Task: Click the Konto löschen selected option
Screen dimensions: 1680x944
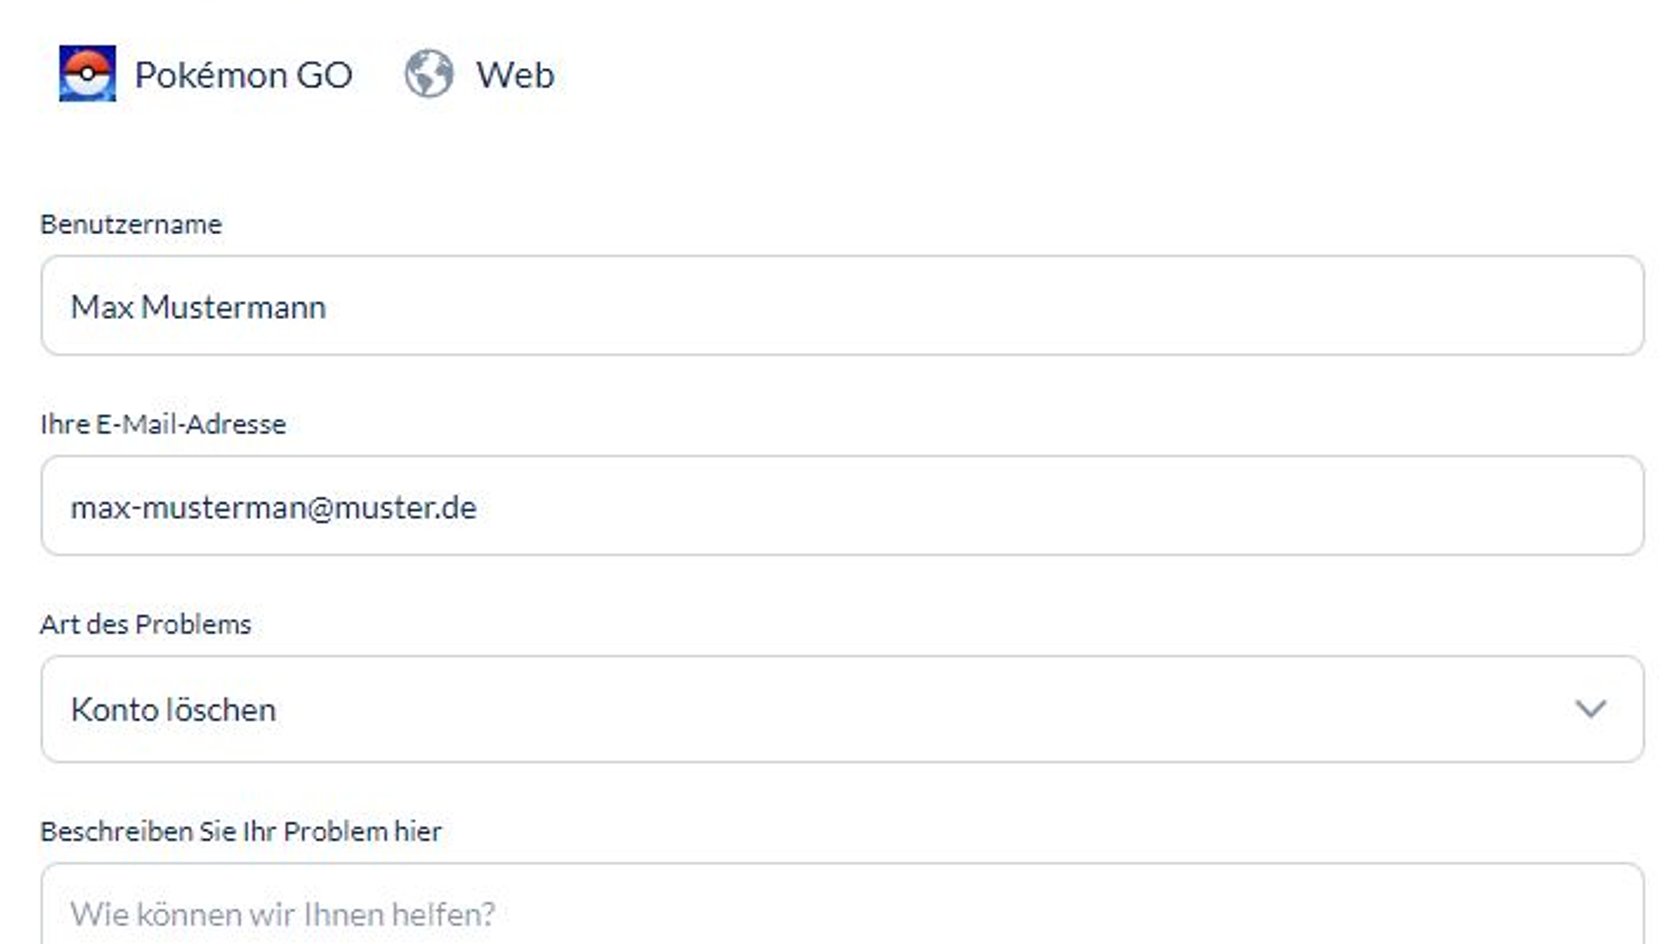Action: pyautogui.click(x=173, y=710)
